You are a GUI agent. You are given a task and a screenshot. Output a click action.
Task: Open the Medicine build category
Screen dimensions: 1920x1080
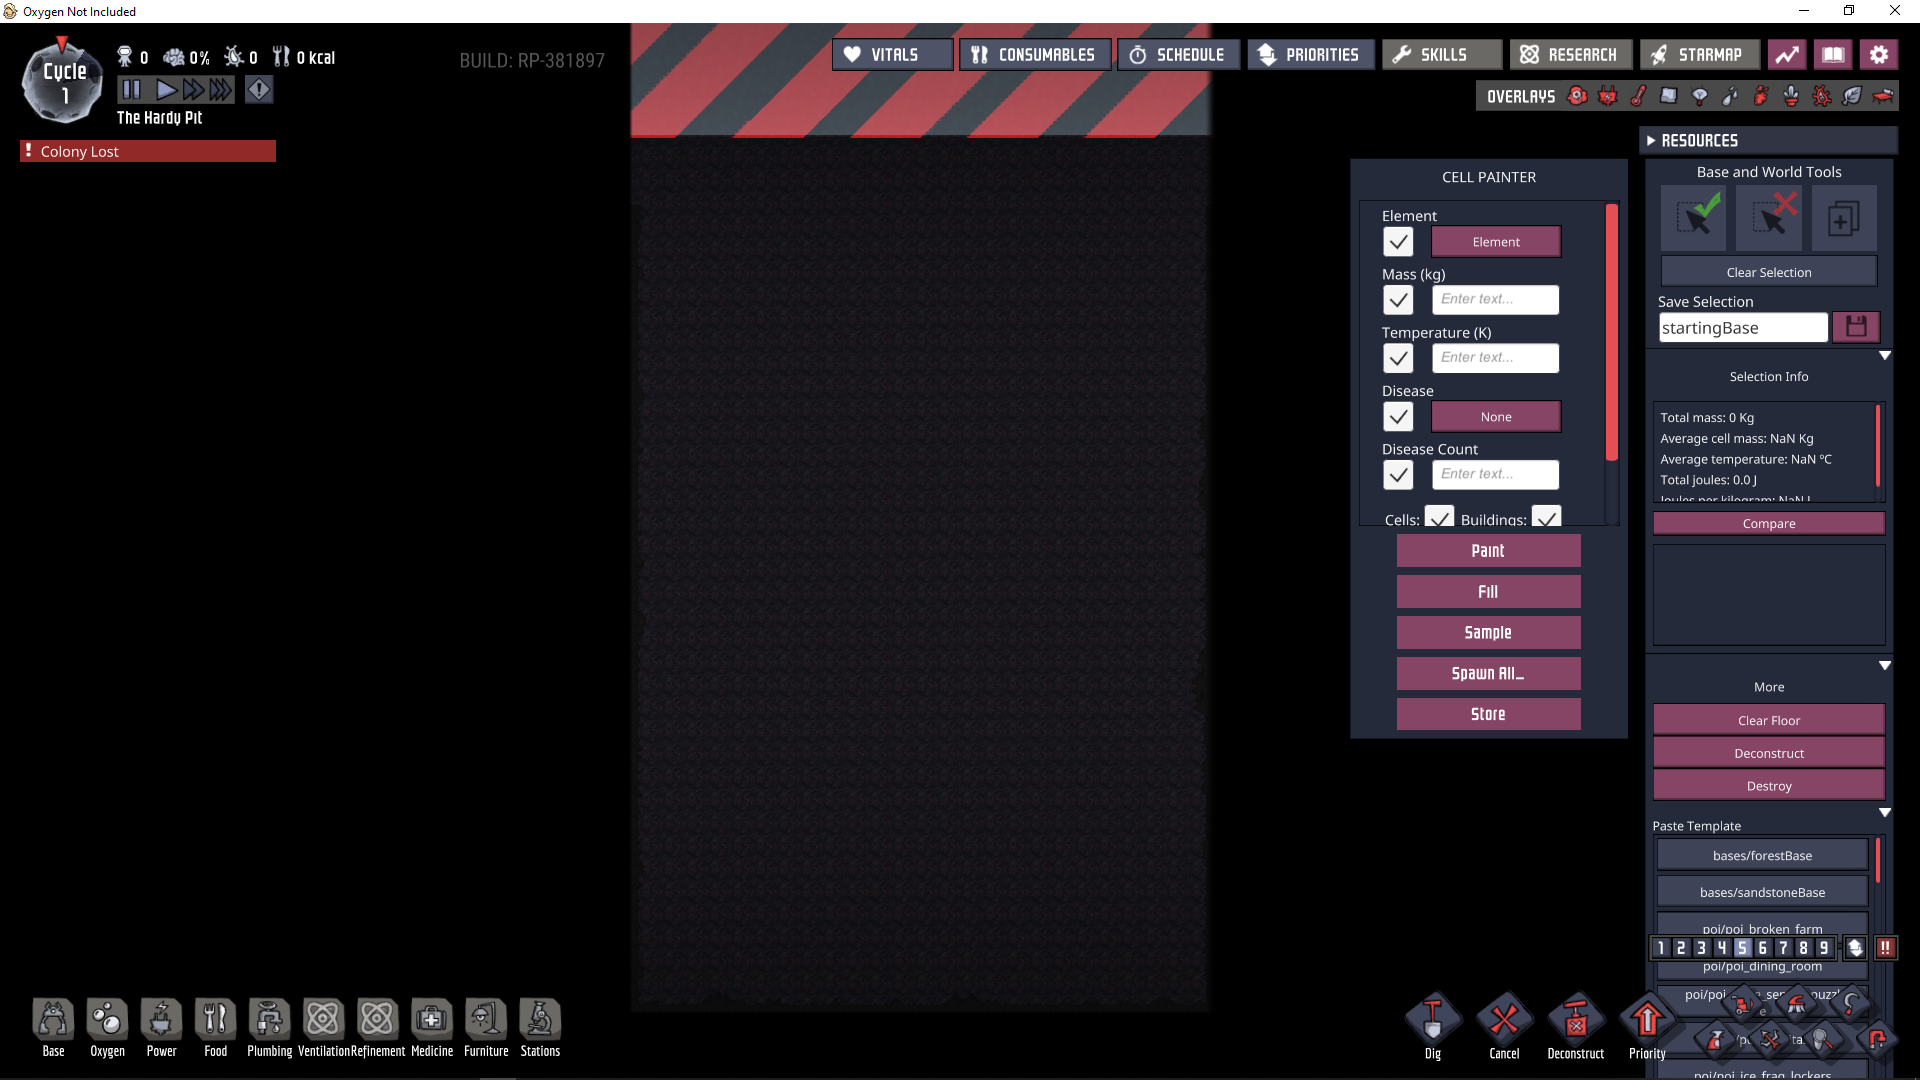point(431,1021)
